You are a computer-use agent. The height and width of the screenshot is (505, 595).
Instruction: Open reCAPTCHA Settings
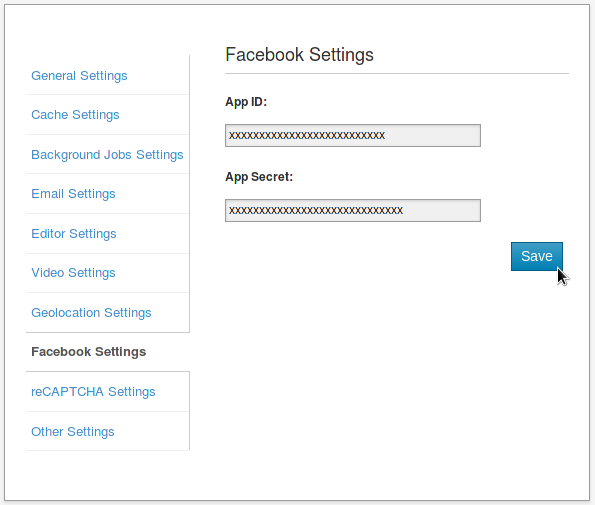(93, 392)
